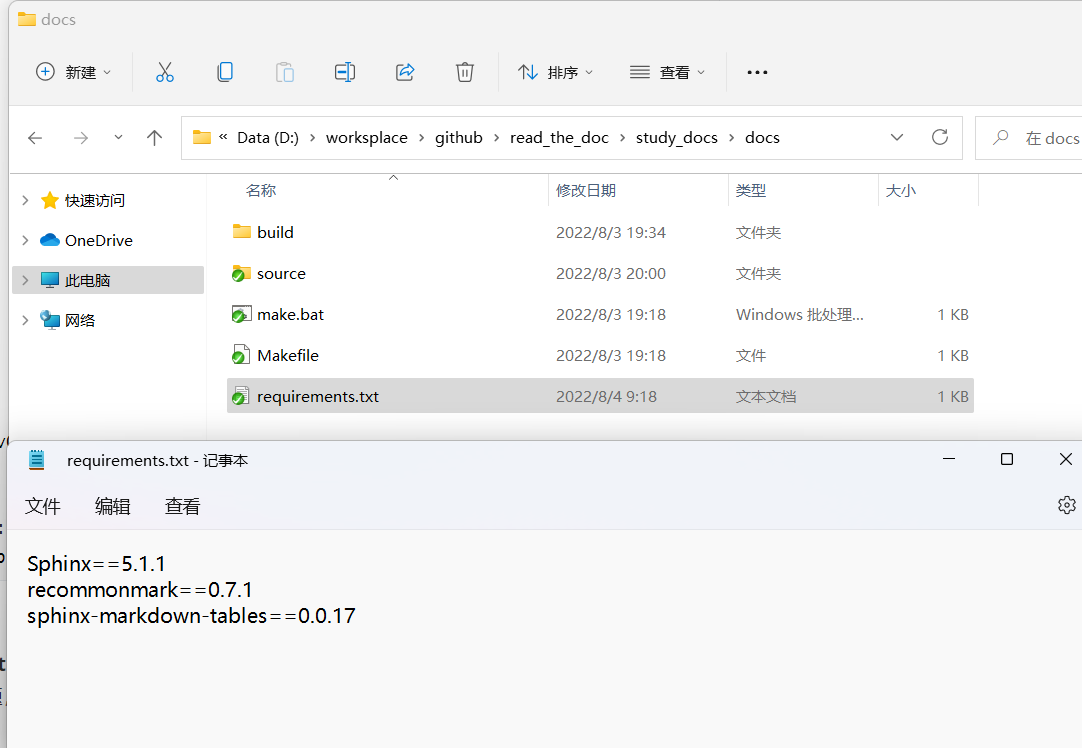The width and height of the screenshot is (1082, 748).
Task: Click the Copy icon in toolbar
Action: pos(225,72)
